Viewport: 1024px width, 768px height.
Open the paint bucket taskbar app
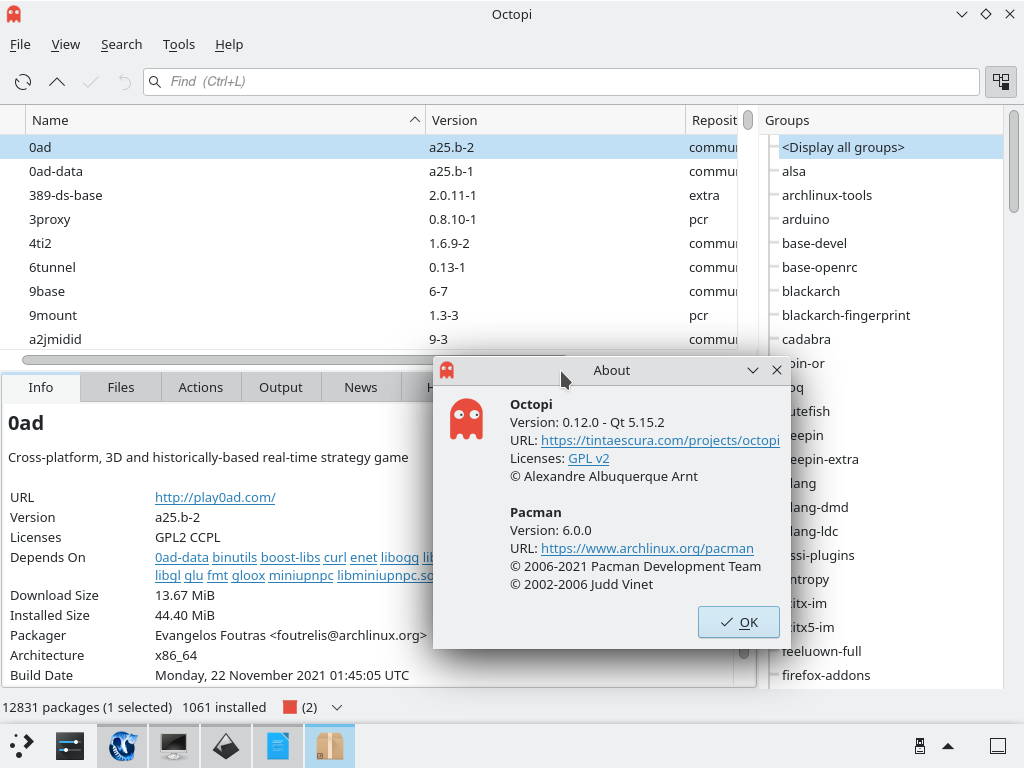226,746
